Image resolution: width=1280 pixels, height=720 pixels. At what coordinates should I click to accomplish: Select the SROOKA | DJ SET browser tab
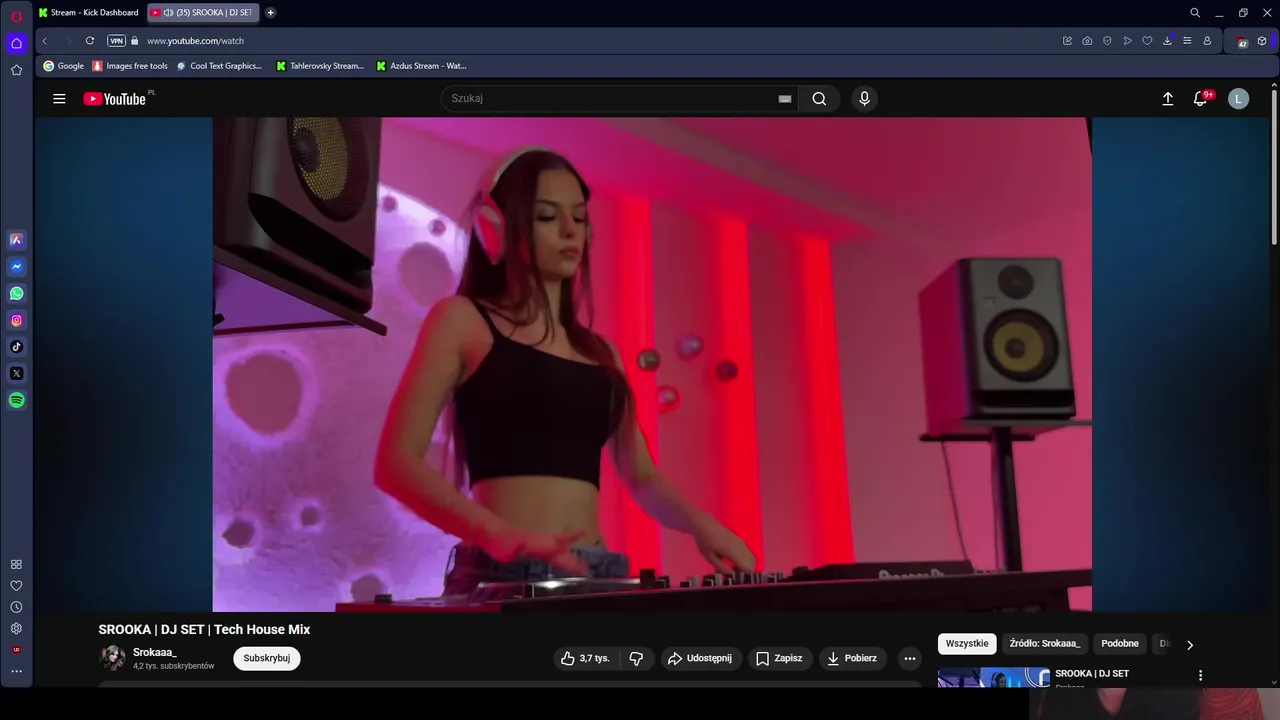click(x=201, y=13)
